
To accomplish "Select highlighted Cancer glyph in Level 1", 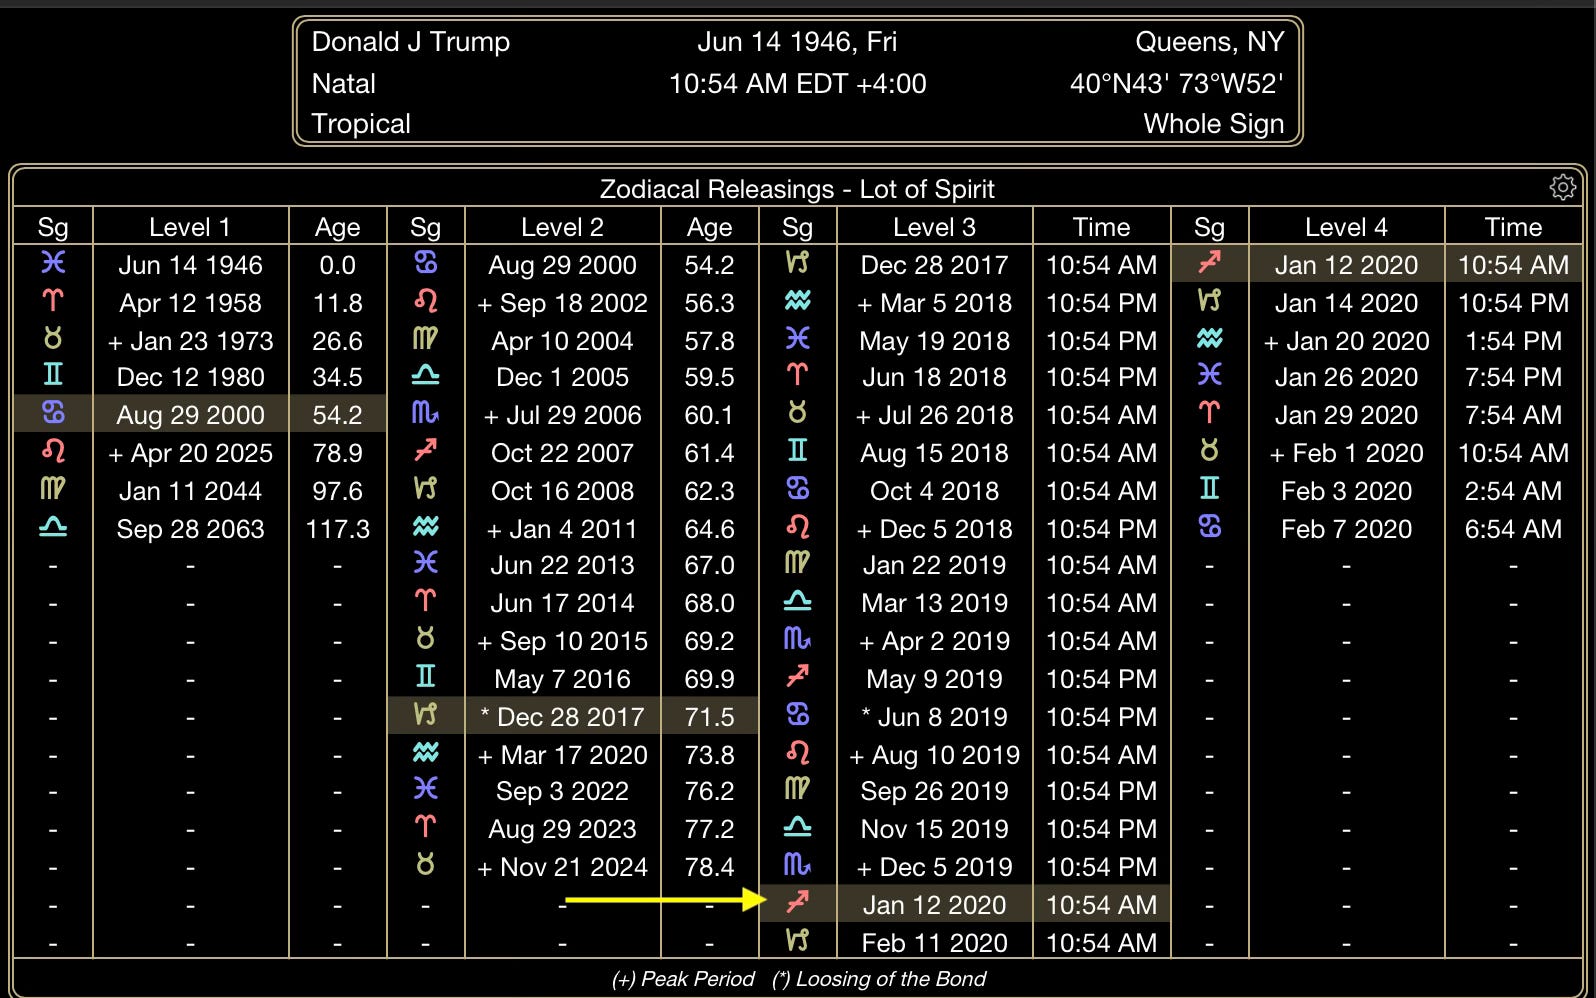I will (x=53, y=413).
